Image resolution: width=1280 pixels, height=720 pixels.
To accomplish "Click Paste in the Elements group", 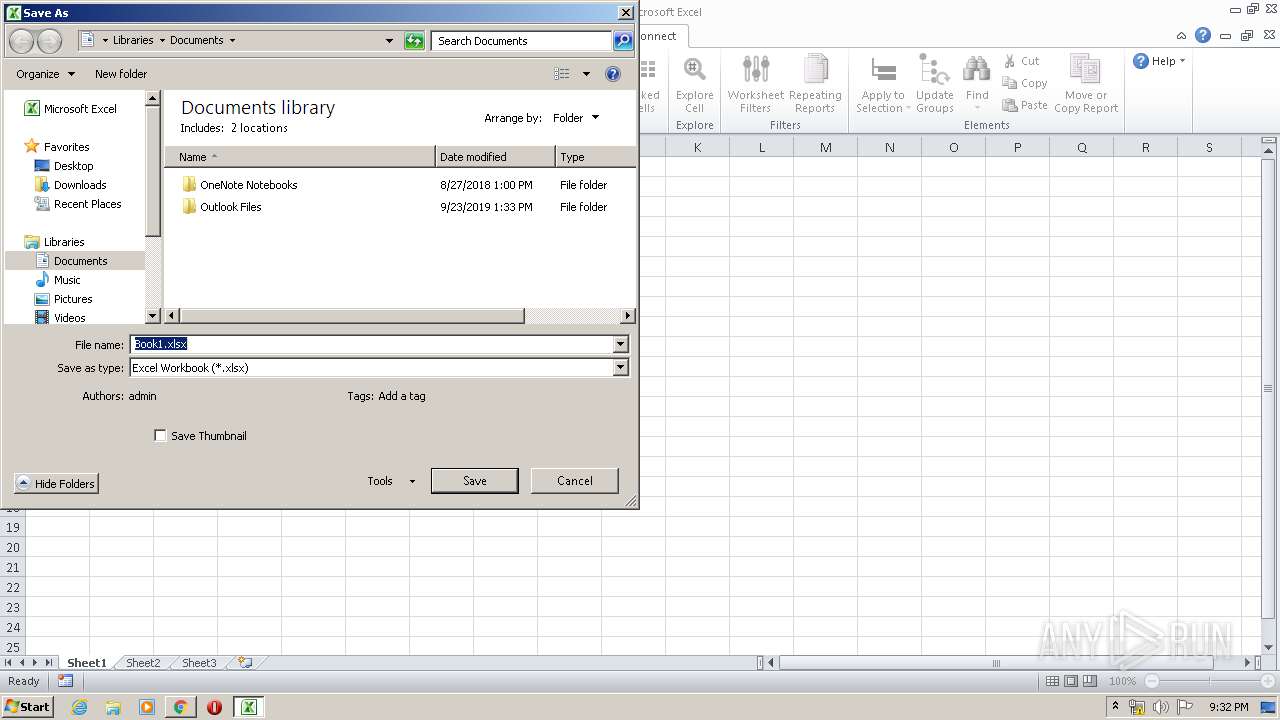I will click(x=1025, y=105).
